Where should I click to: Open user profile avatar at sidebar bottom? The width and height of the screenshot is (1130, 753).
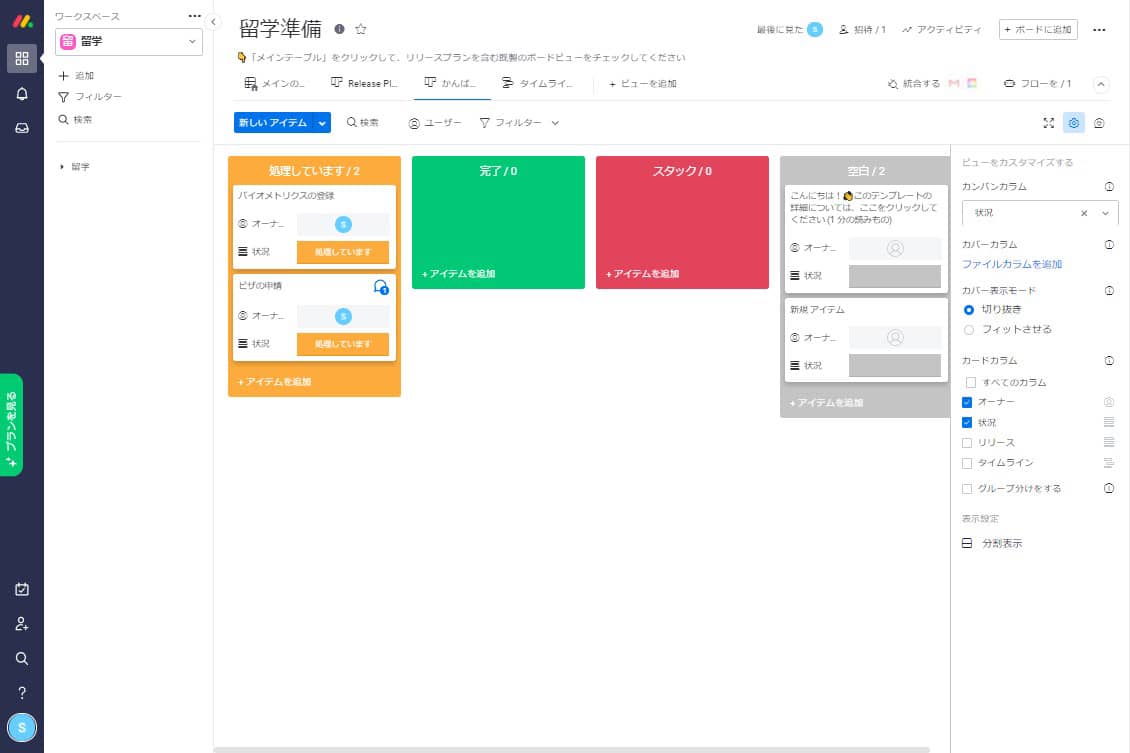(22, 728)
